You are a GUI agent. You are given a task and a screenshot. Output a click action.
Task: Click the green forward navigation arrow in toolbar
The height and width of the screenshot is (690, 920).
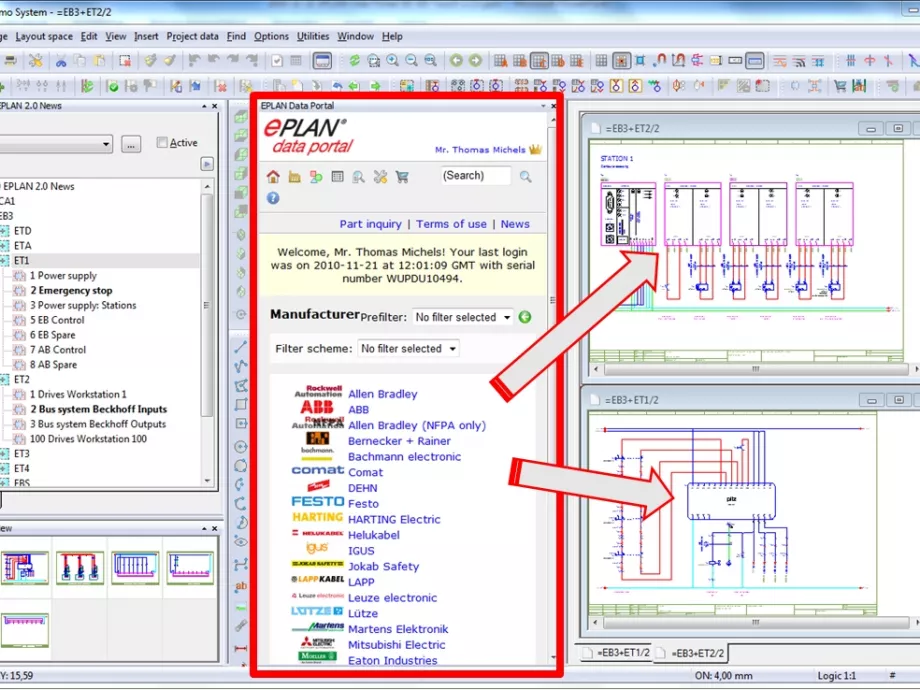point(475,60)
